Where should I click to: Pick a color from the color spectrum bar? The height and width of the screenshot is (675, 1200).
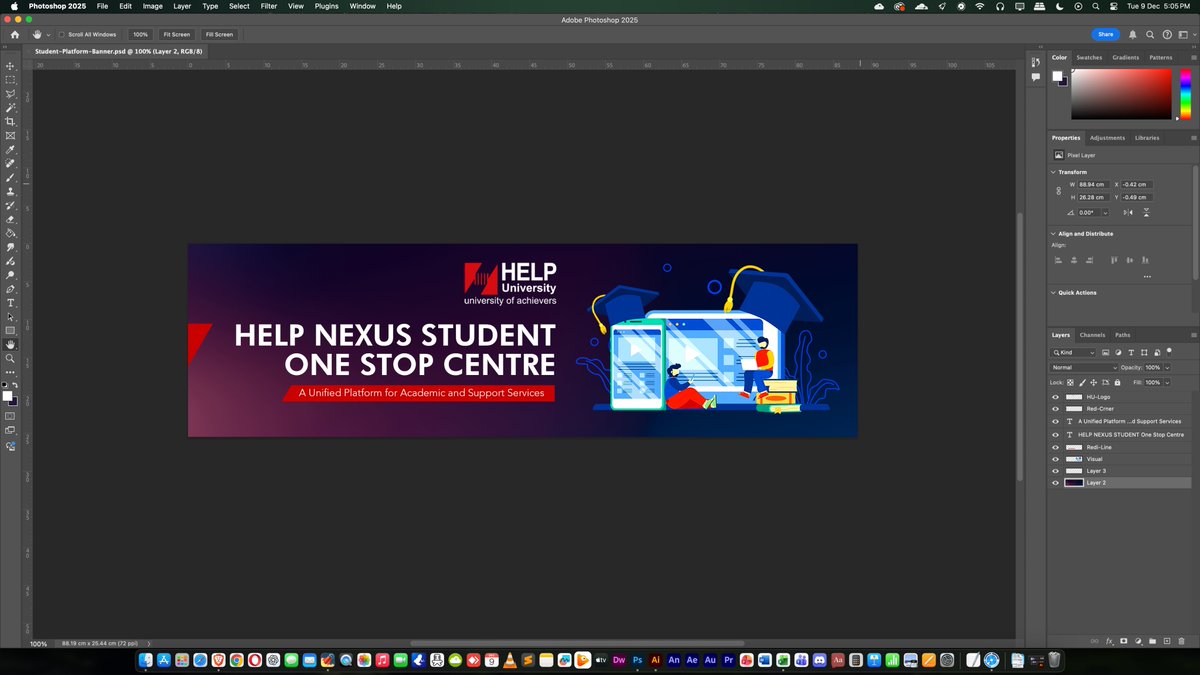pos(1185,95)
